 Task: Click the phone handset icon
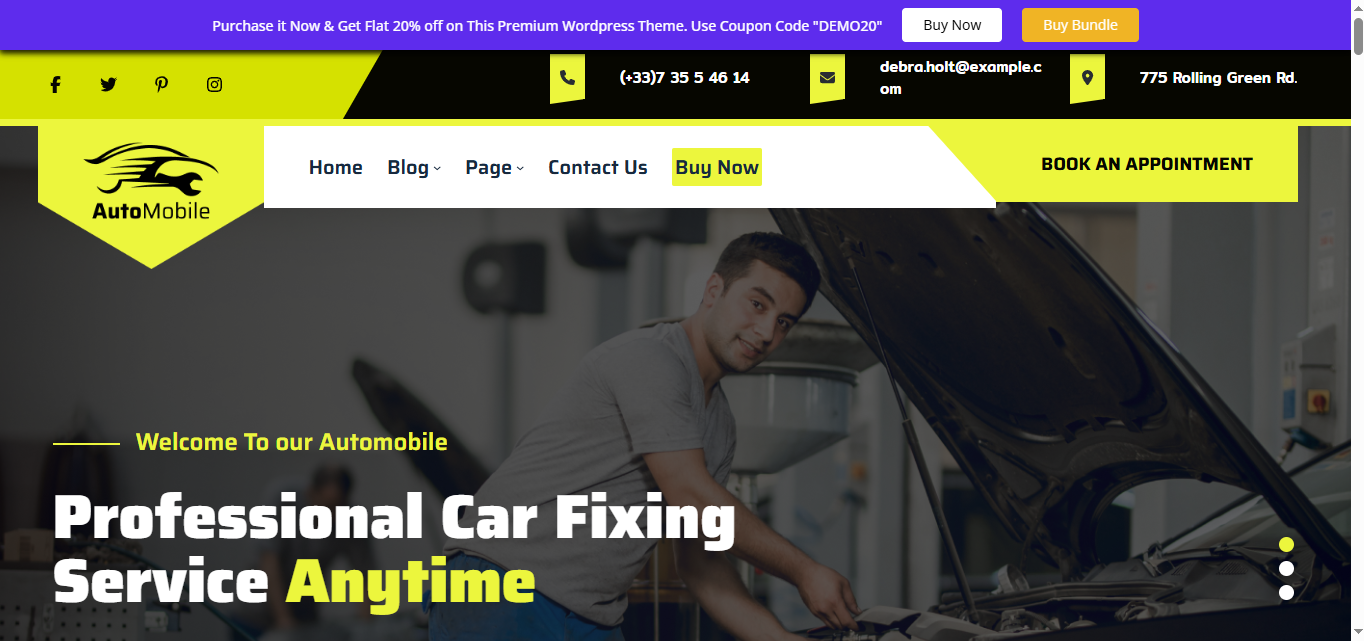tap(567, 78)
